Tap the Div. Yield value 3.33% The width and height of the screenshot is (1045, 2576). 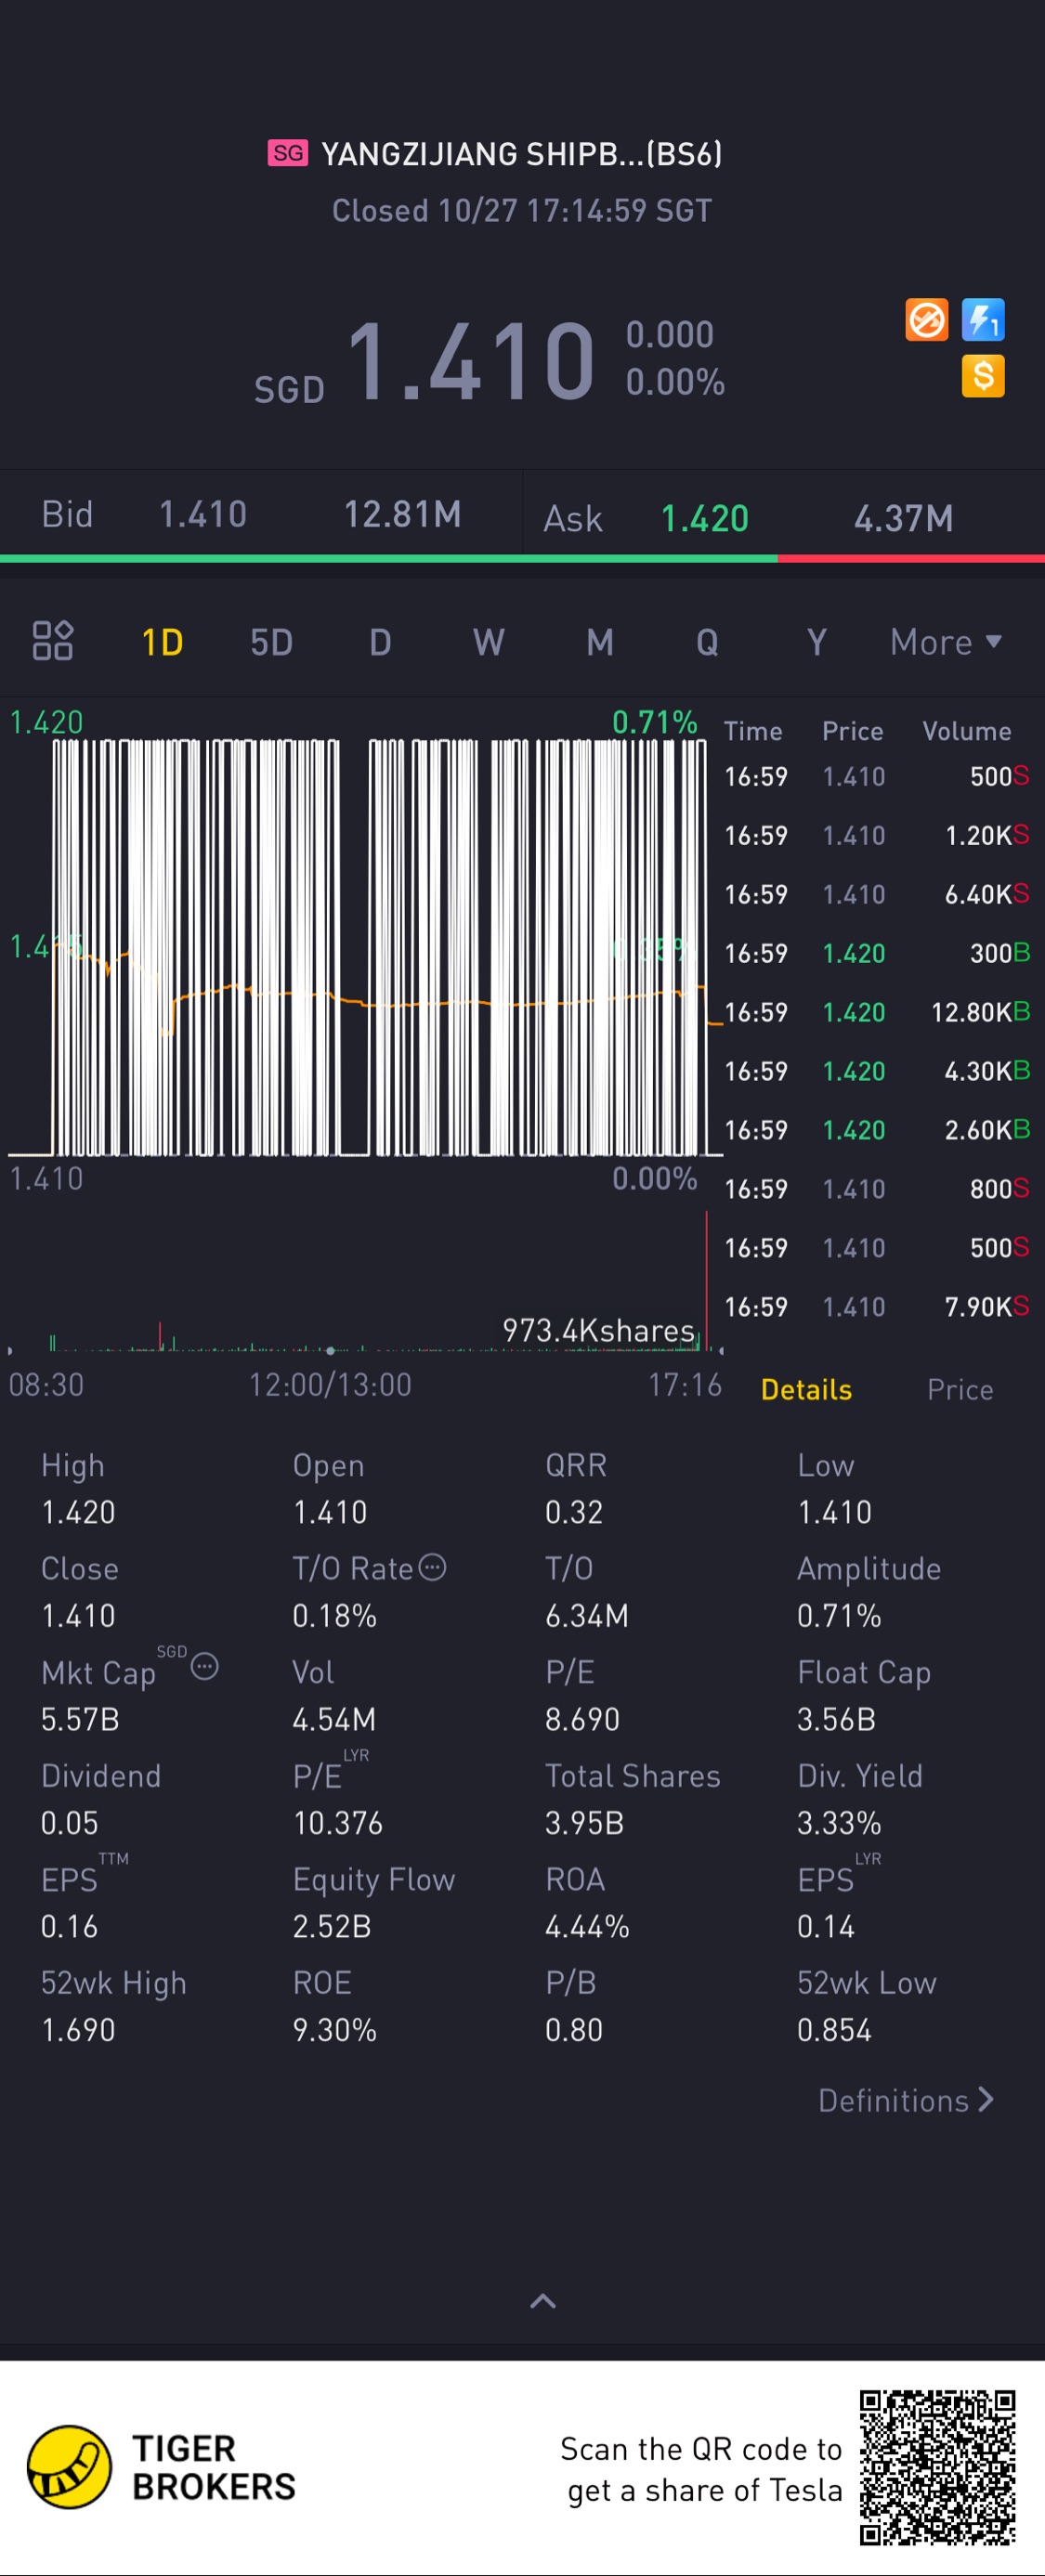(x=839, y=1823)
